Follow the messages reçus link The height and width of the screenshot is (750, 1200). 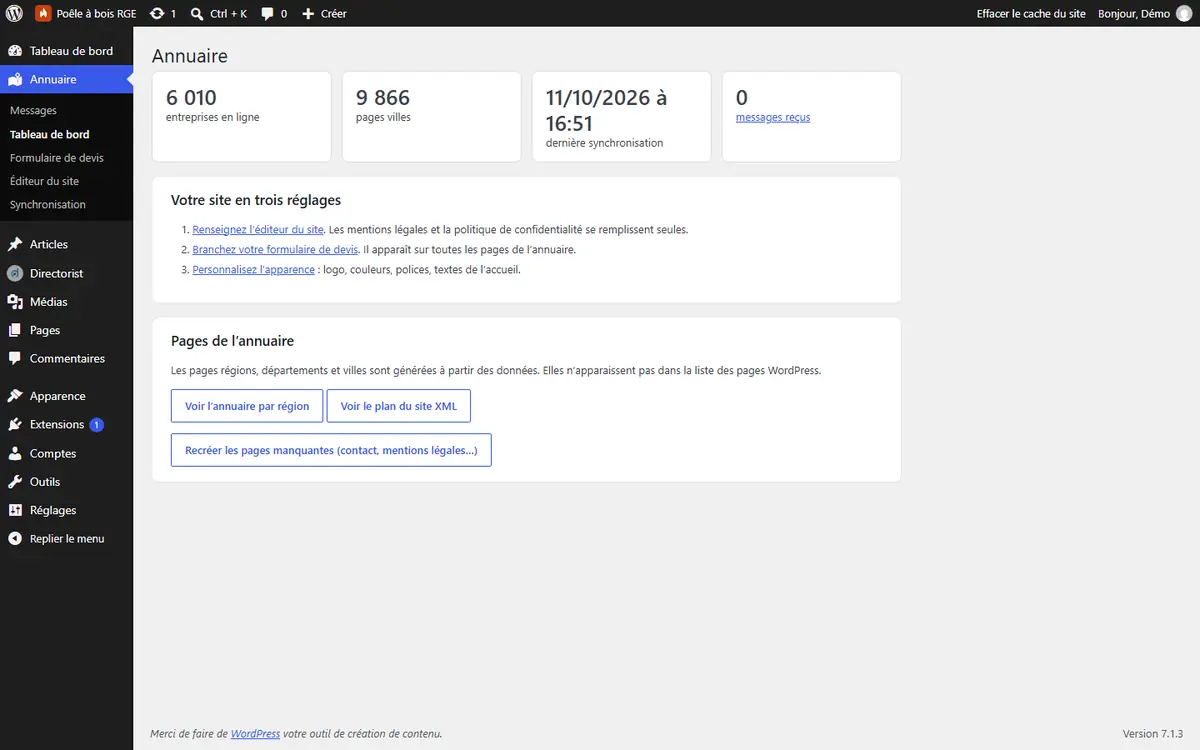coord(773,117)
